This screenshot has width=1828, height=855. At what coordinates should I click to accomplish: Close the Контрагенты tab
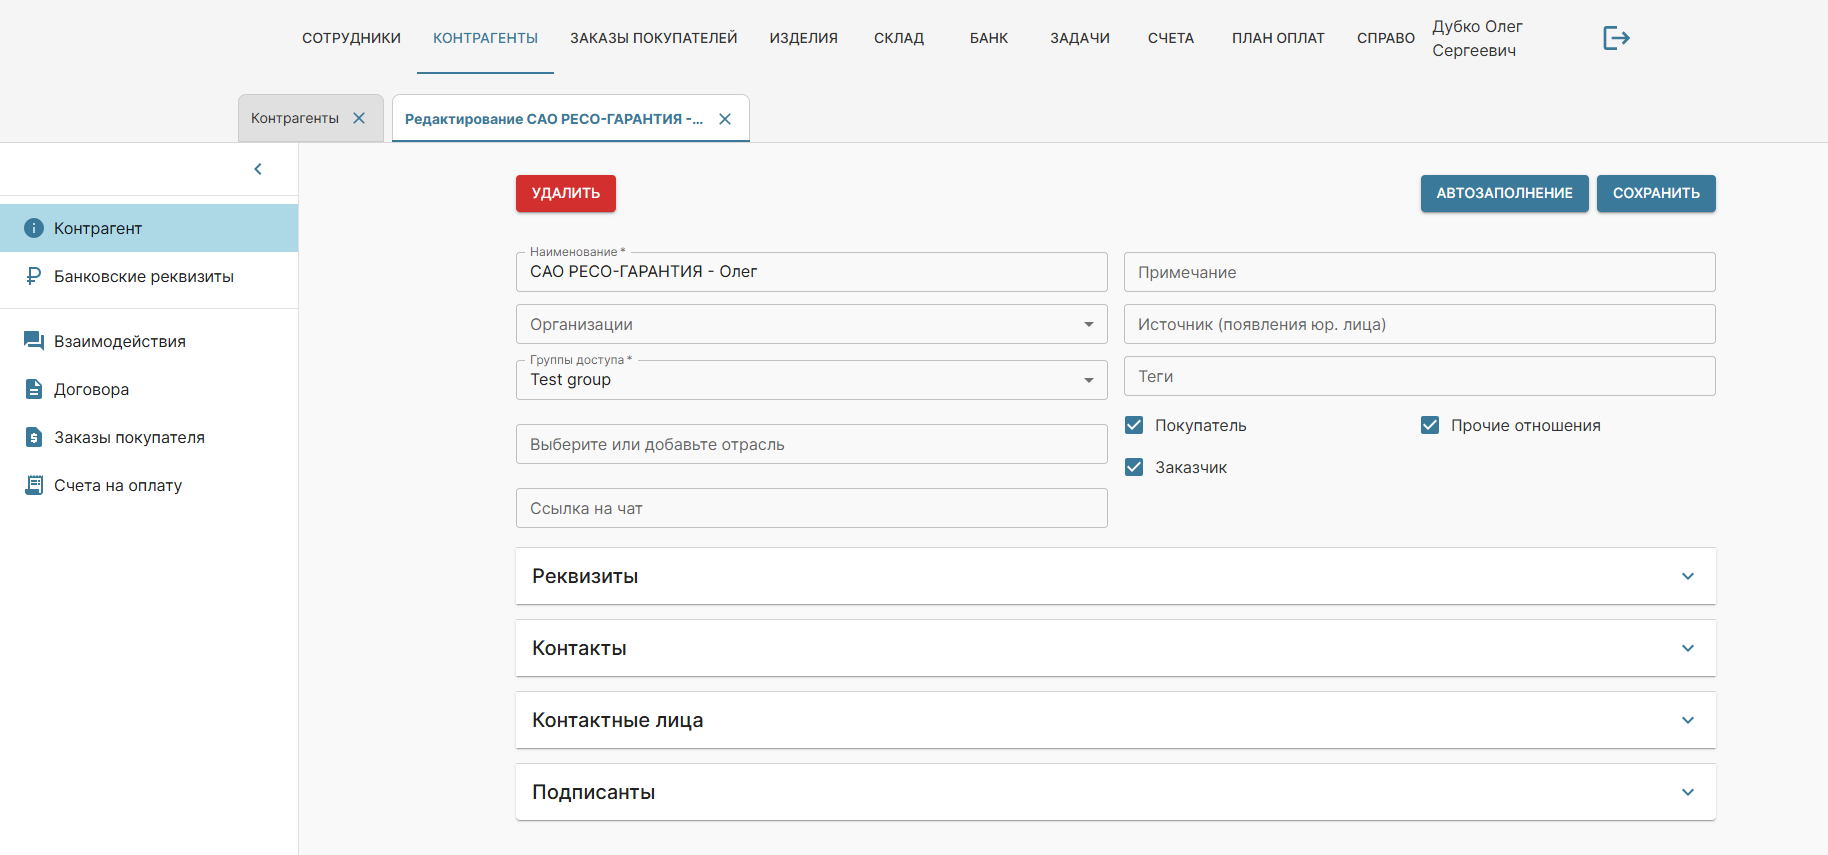[x=359, y=118]
